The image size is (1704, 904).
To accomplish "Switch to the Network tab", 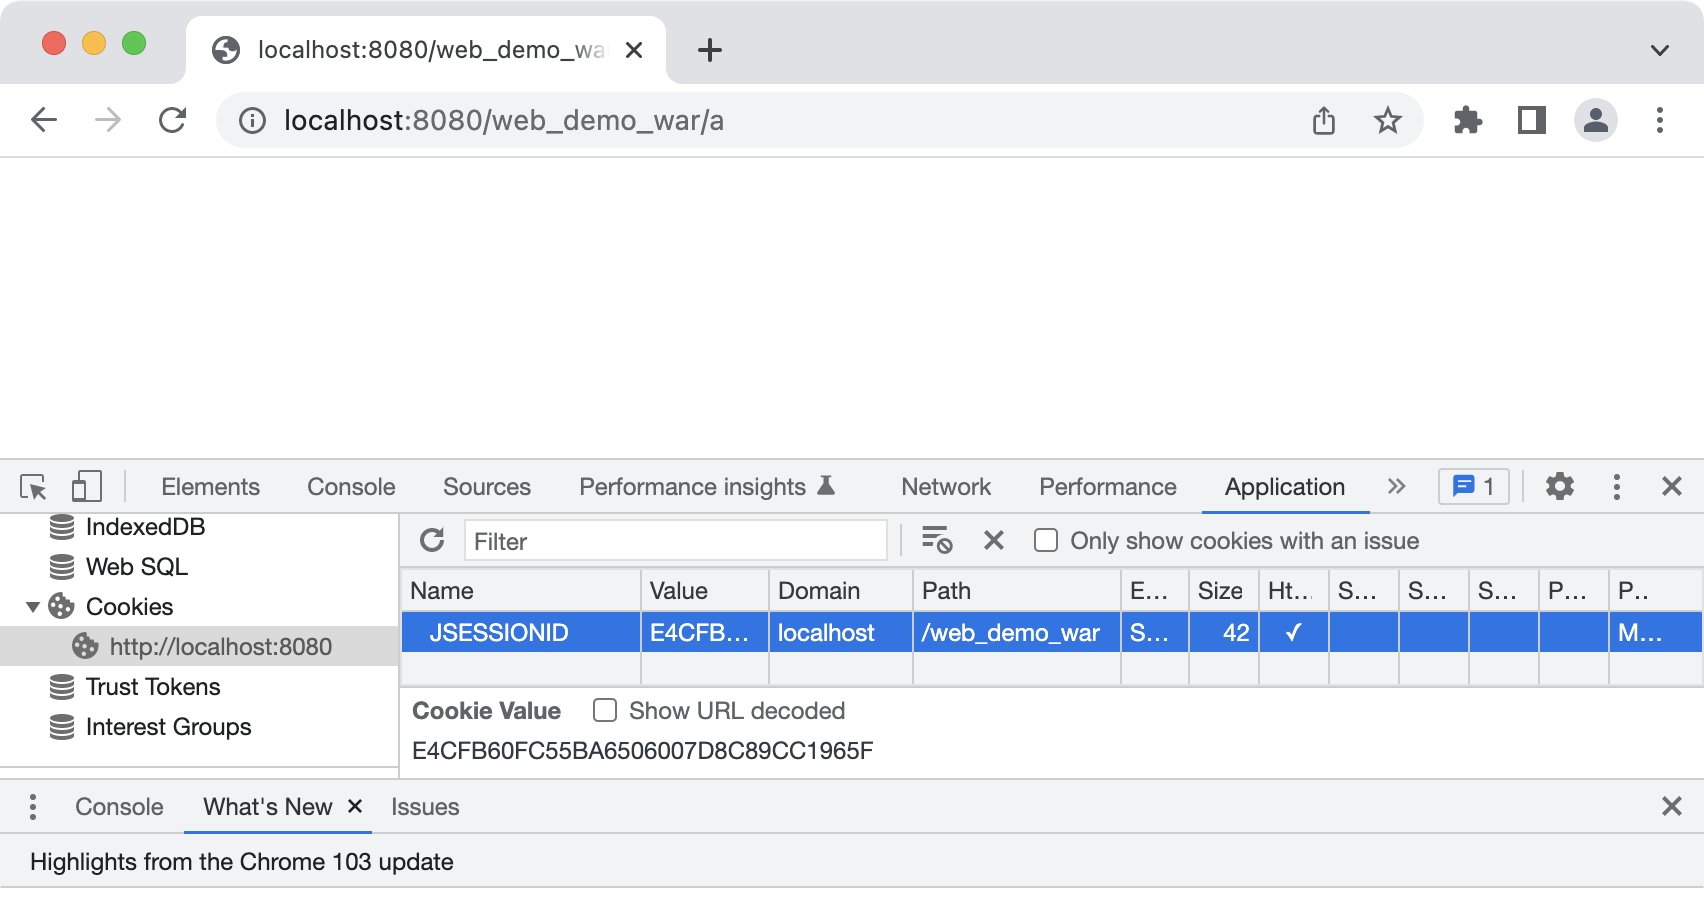I will [945, 487].
